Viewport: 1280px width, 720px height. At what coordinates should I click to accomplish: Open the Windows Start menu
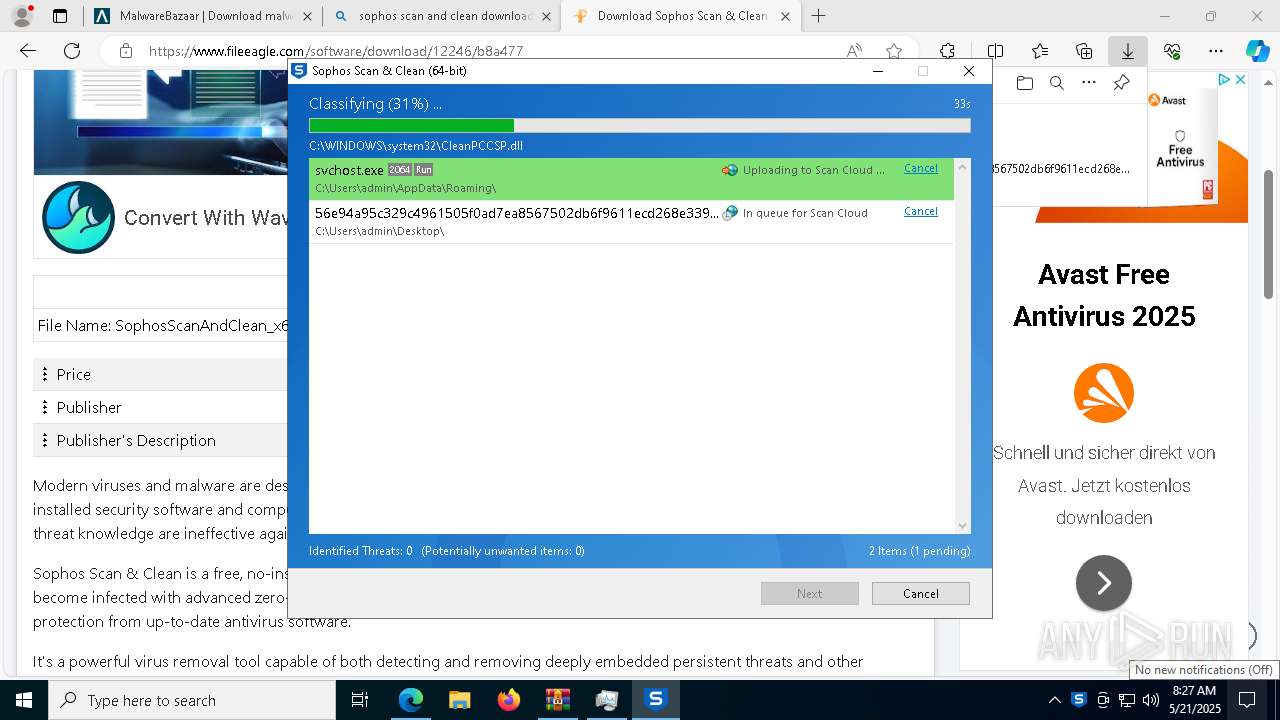24,700
